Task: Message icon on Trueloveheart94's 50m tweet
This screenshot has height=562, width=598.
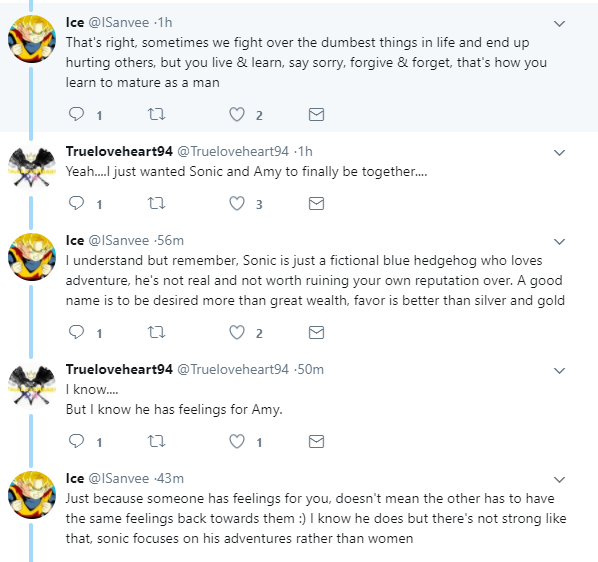Action: coord(316,442)
